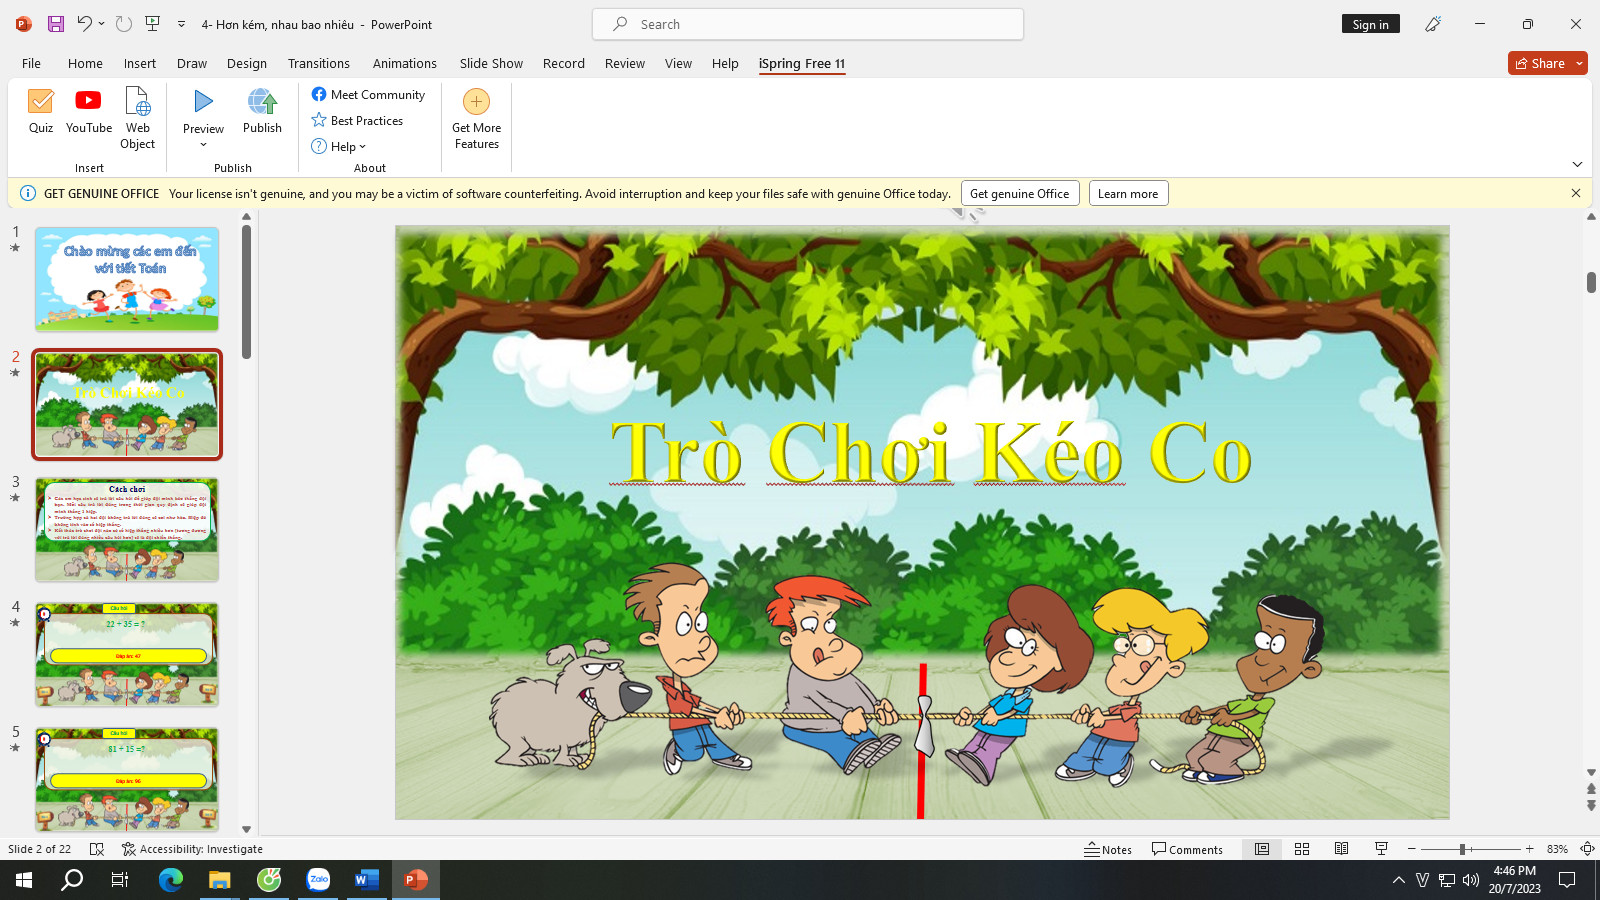Image resolution: width=1600 pixels, height=900 pixels.
Task: Insert a YouTube video object
Action: tap(88, 112)
